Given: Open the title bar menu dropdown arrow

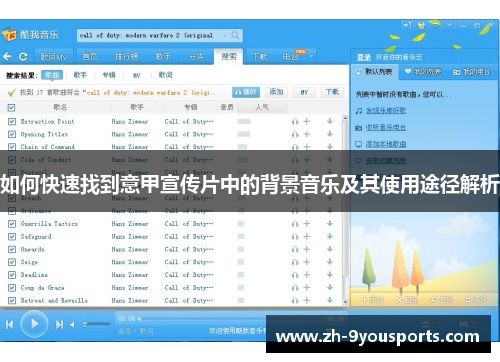Looking at the screenshot, I should (x=450, y=25).
